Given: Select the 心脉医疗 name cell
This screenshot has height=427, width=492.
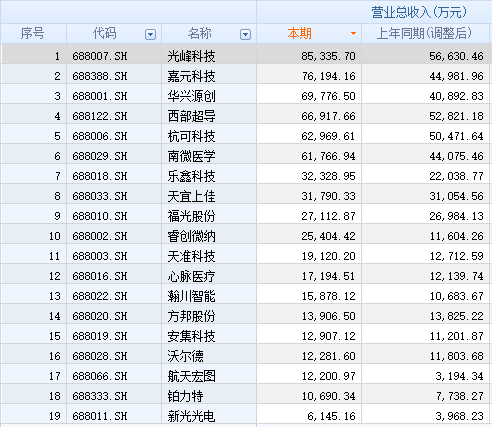Looking at the screenshot, I should [x=191, y=276].
